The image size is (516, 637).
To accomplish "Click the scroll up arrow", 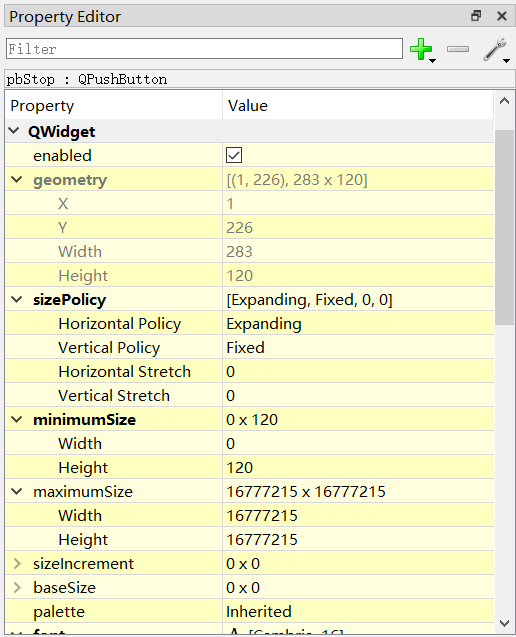I will pos(504,101).
